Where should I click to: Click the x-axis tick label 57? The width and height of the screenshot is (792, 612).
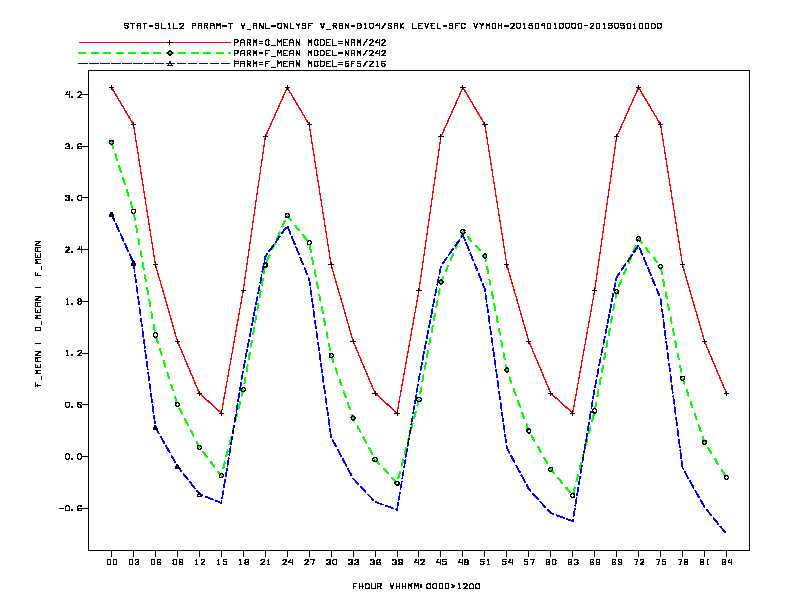point(529,562)
